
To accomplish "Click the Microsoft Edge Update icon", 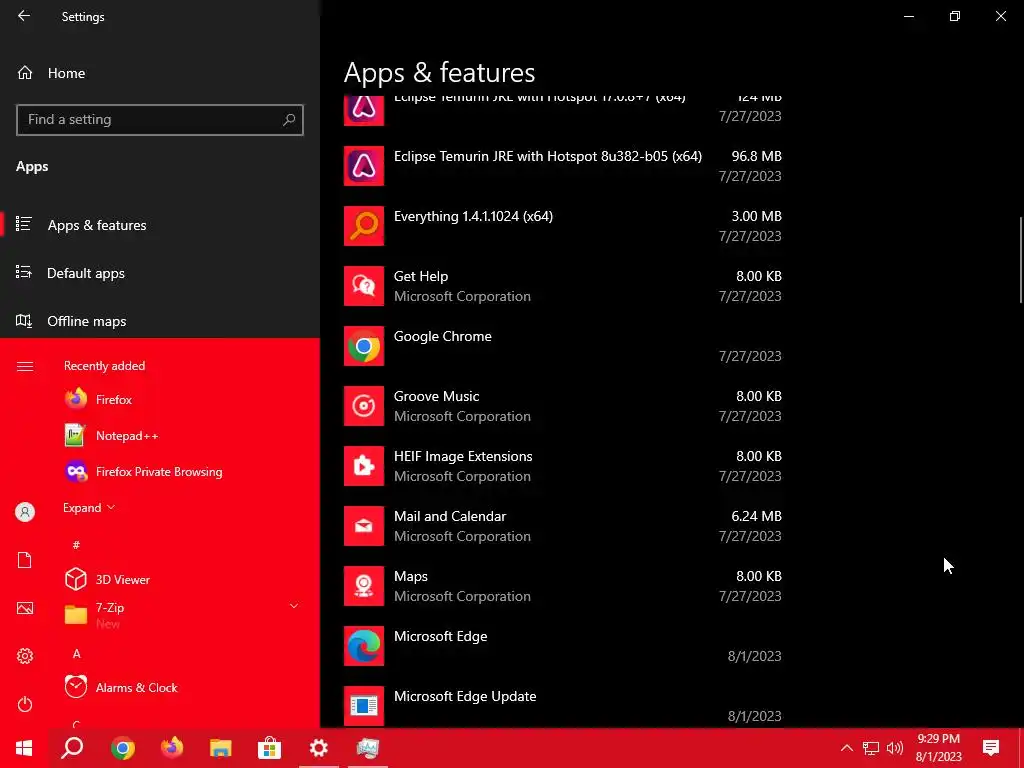I will click(x=364, y=706).
